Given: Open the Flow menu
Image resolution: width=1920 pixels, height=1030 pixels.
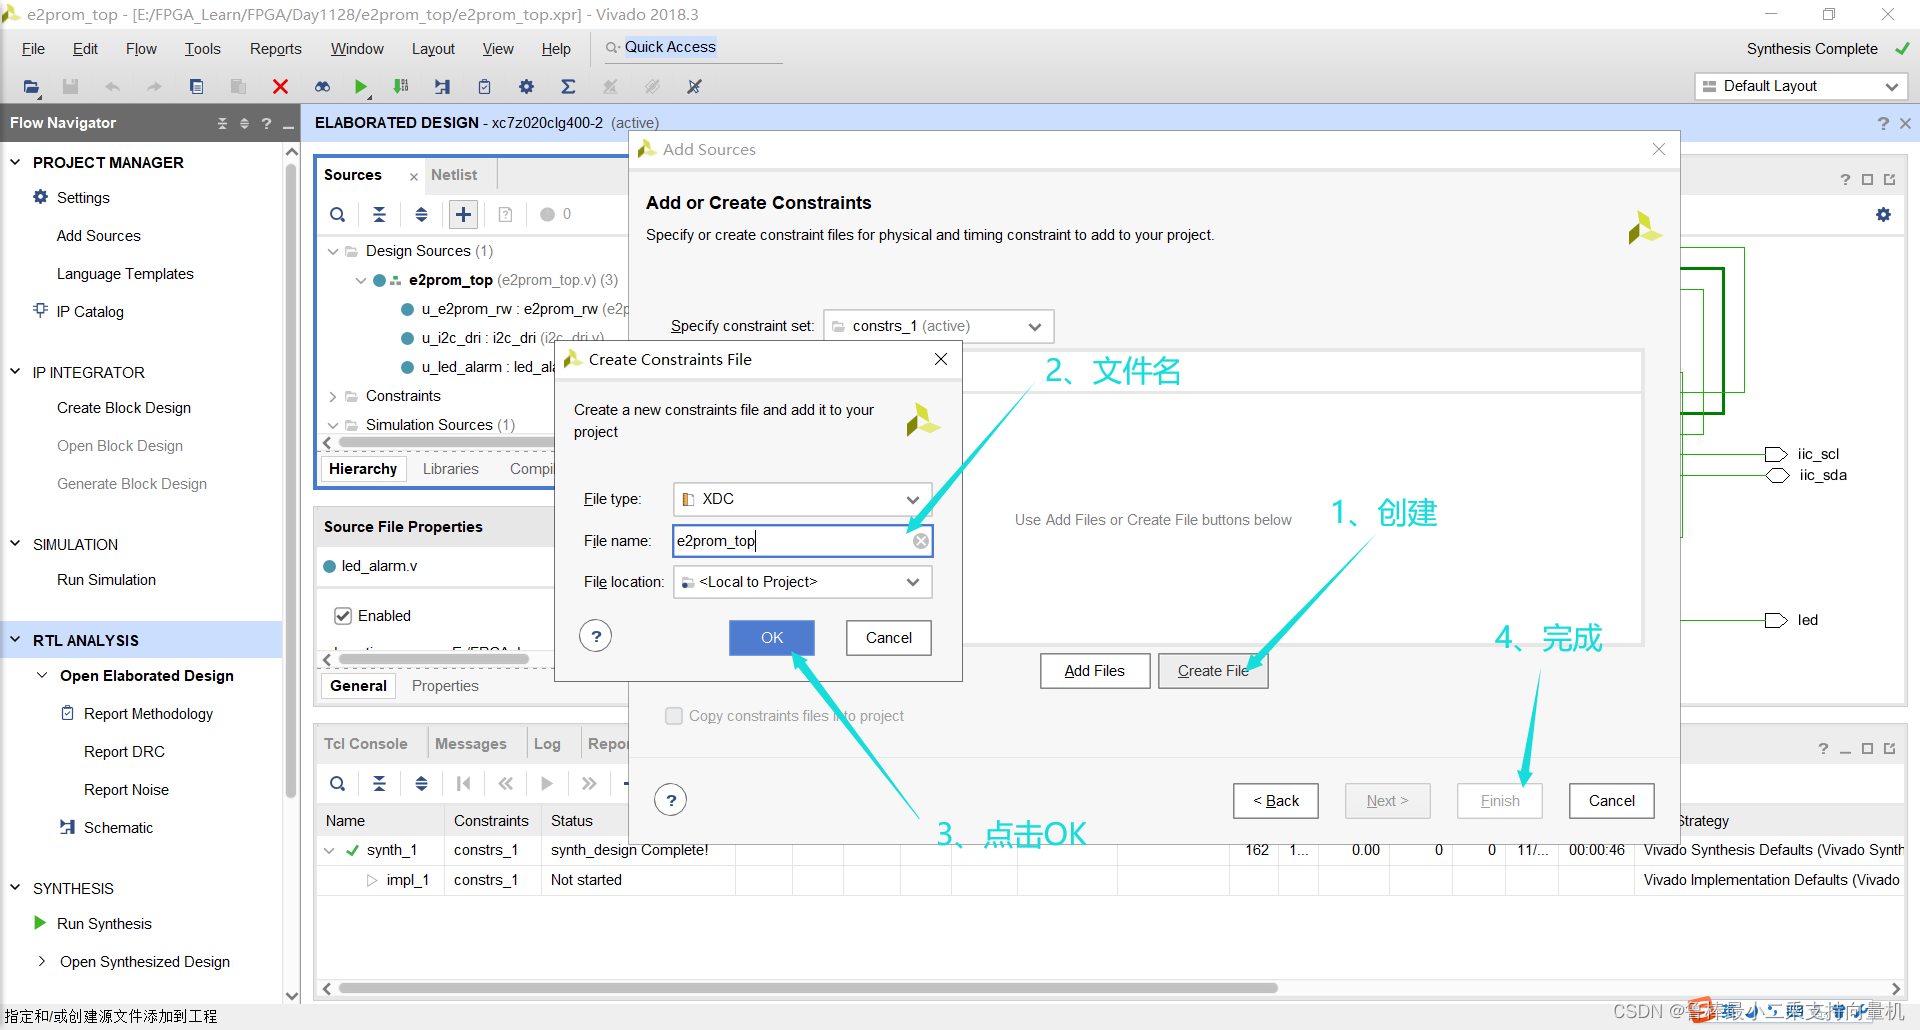Looking at the screenshot, I should (141, 49).
